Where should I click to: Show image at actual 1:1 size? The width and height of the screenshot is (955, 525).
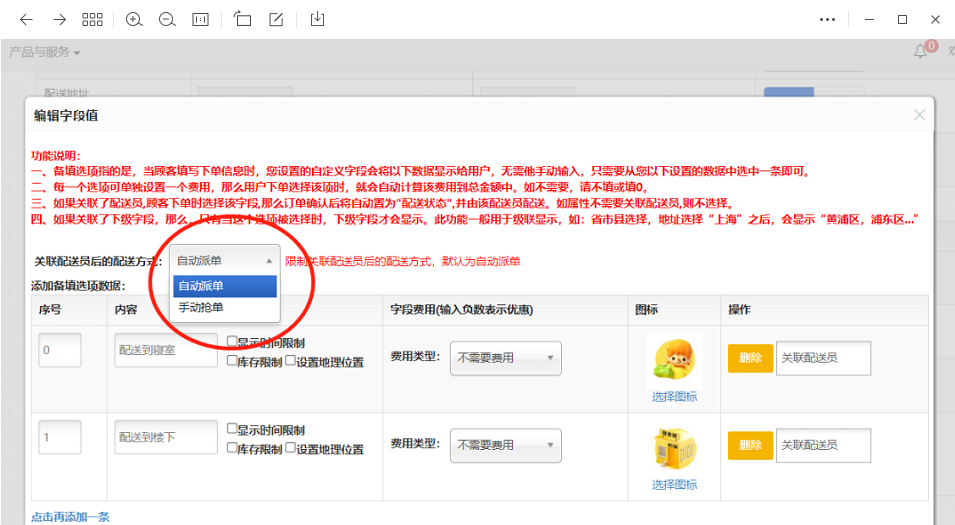click(201, 19)
